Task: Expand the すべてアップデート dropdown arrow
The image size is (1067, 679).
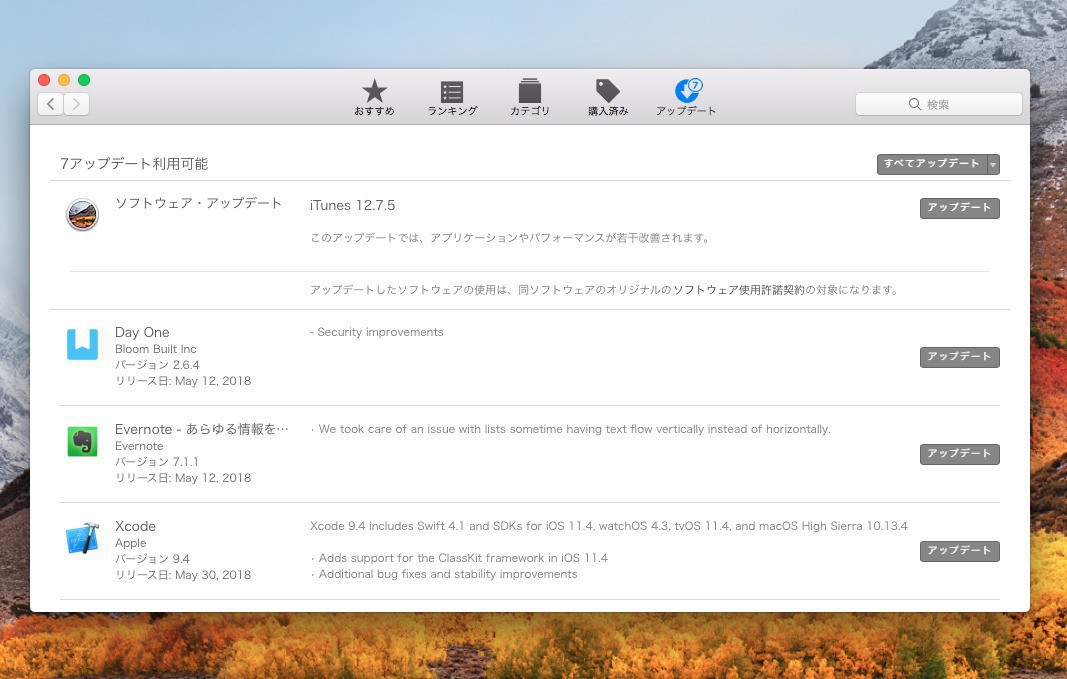Action: pyautogui.click(x=993, y=165)
